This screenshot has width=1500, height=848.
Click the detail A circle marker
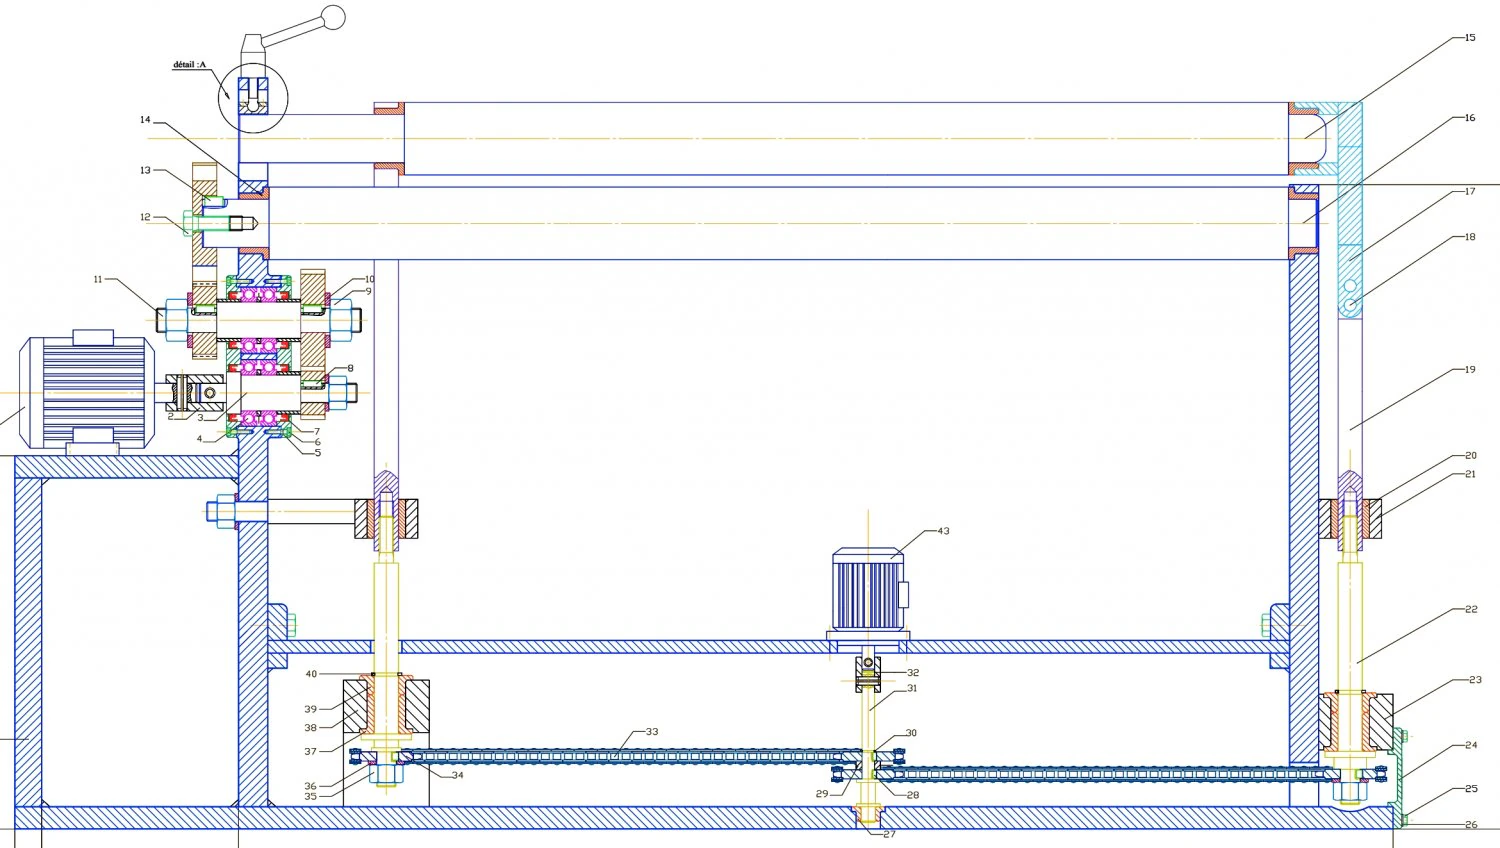coord(254,98)
